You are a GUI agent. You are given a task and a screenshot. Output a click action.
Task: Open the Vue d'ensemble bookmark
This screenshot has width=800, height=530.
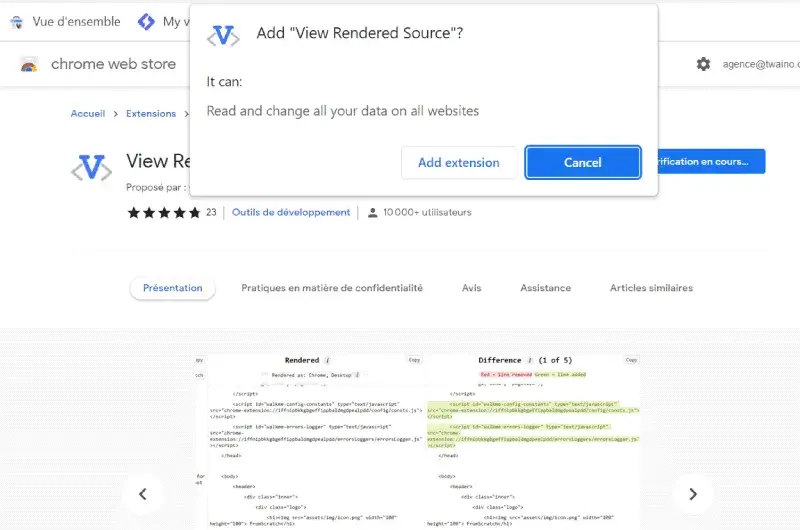click(x=64, y=21)
